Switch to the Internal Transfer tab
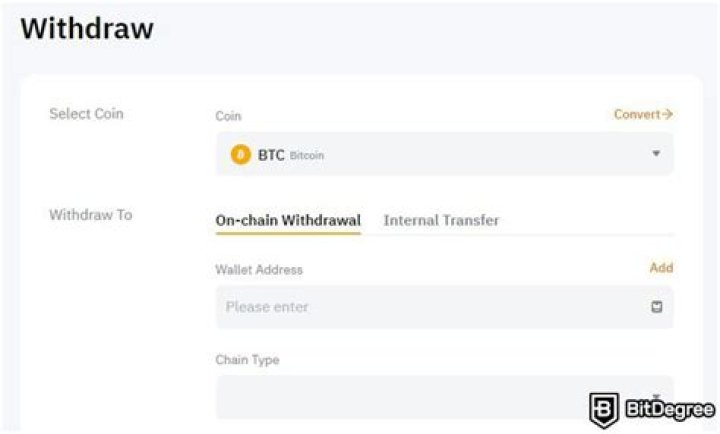Screen dimensions: 720x434 pos(441,220)
